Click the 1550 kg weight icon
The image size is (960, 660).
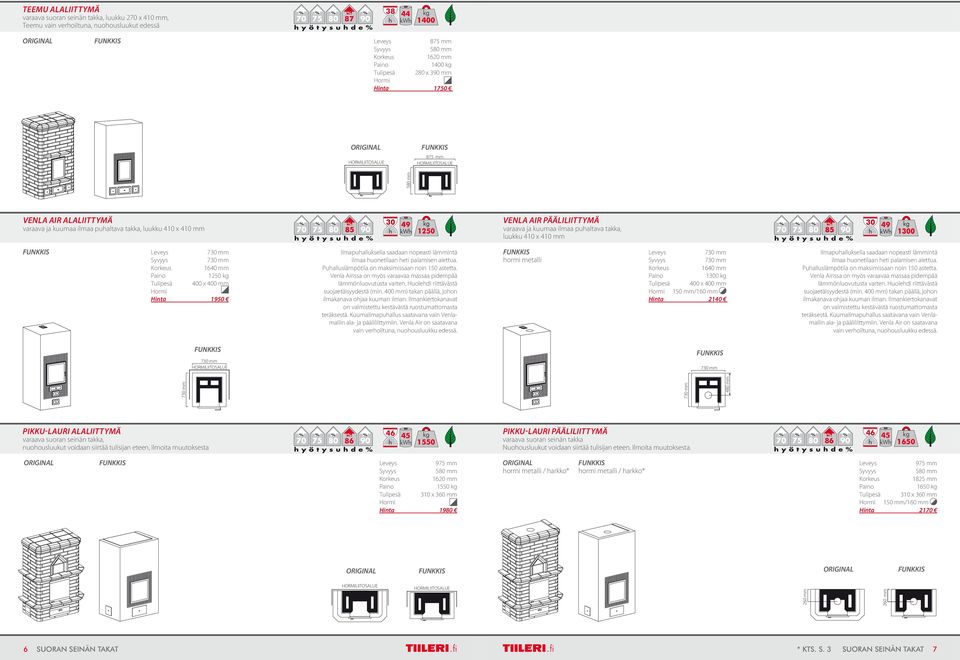coord(426,437)
